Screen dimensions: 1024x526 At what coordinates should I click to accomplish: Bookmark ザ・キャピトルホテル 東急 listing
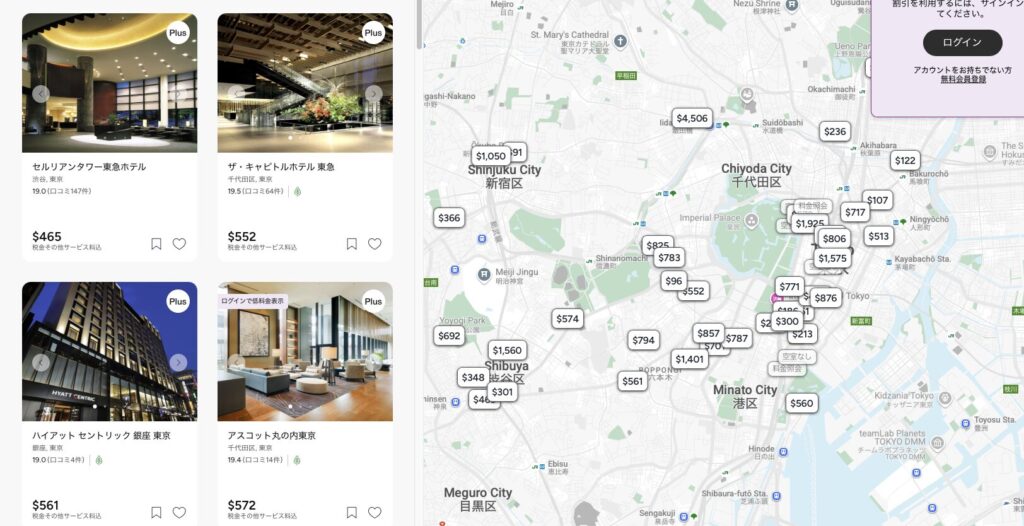coord(351,244)
